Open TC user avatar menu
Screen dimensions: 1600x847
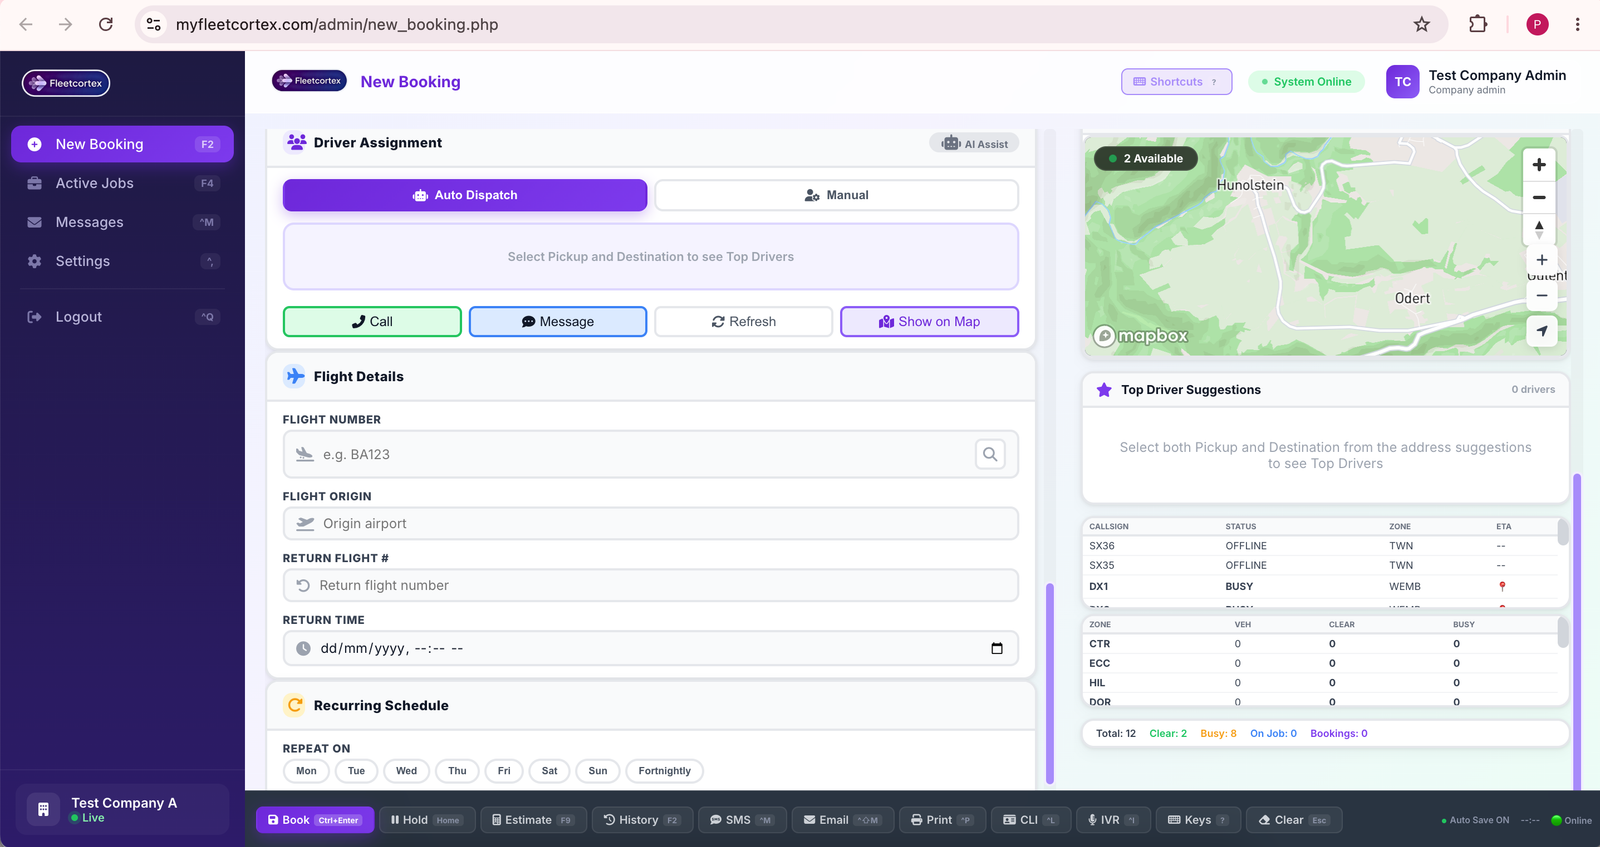(1402, 82)
